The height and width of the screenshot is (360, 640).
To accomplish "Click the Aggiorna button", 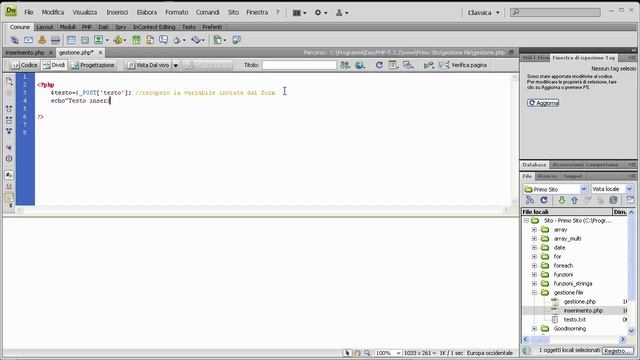I will 543,103.
